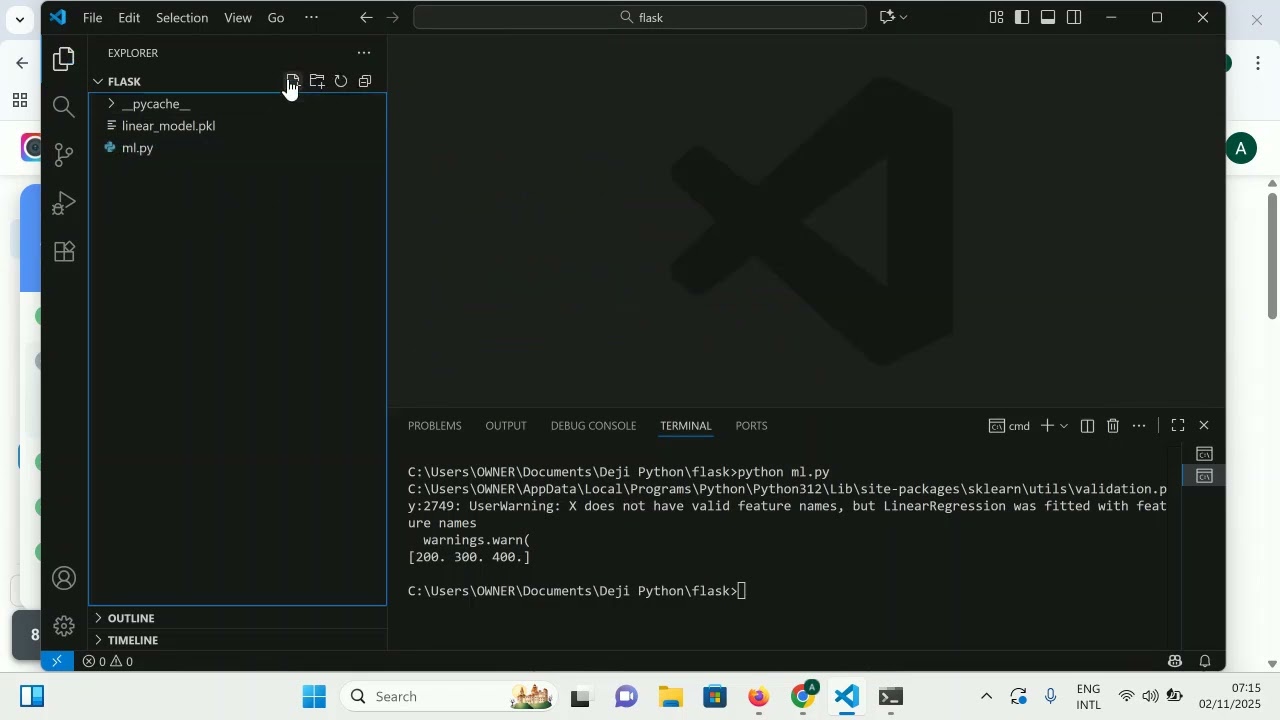
Task: Select the second cmd terminal in list
Action: pos(1204,476)
